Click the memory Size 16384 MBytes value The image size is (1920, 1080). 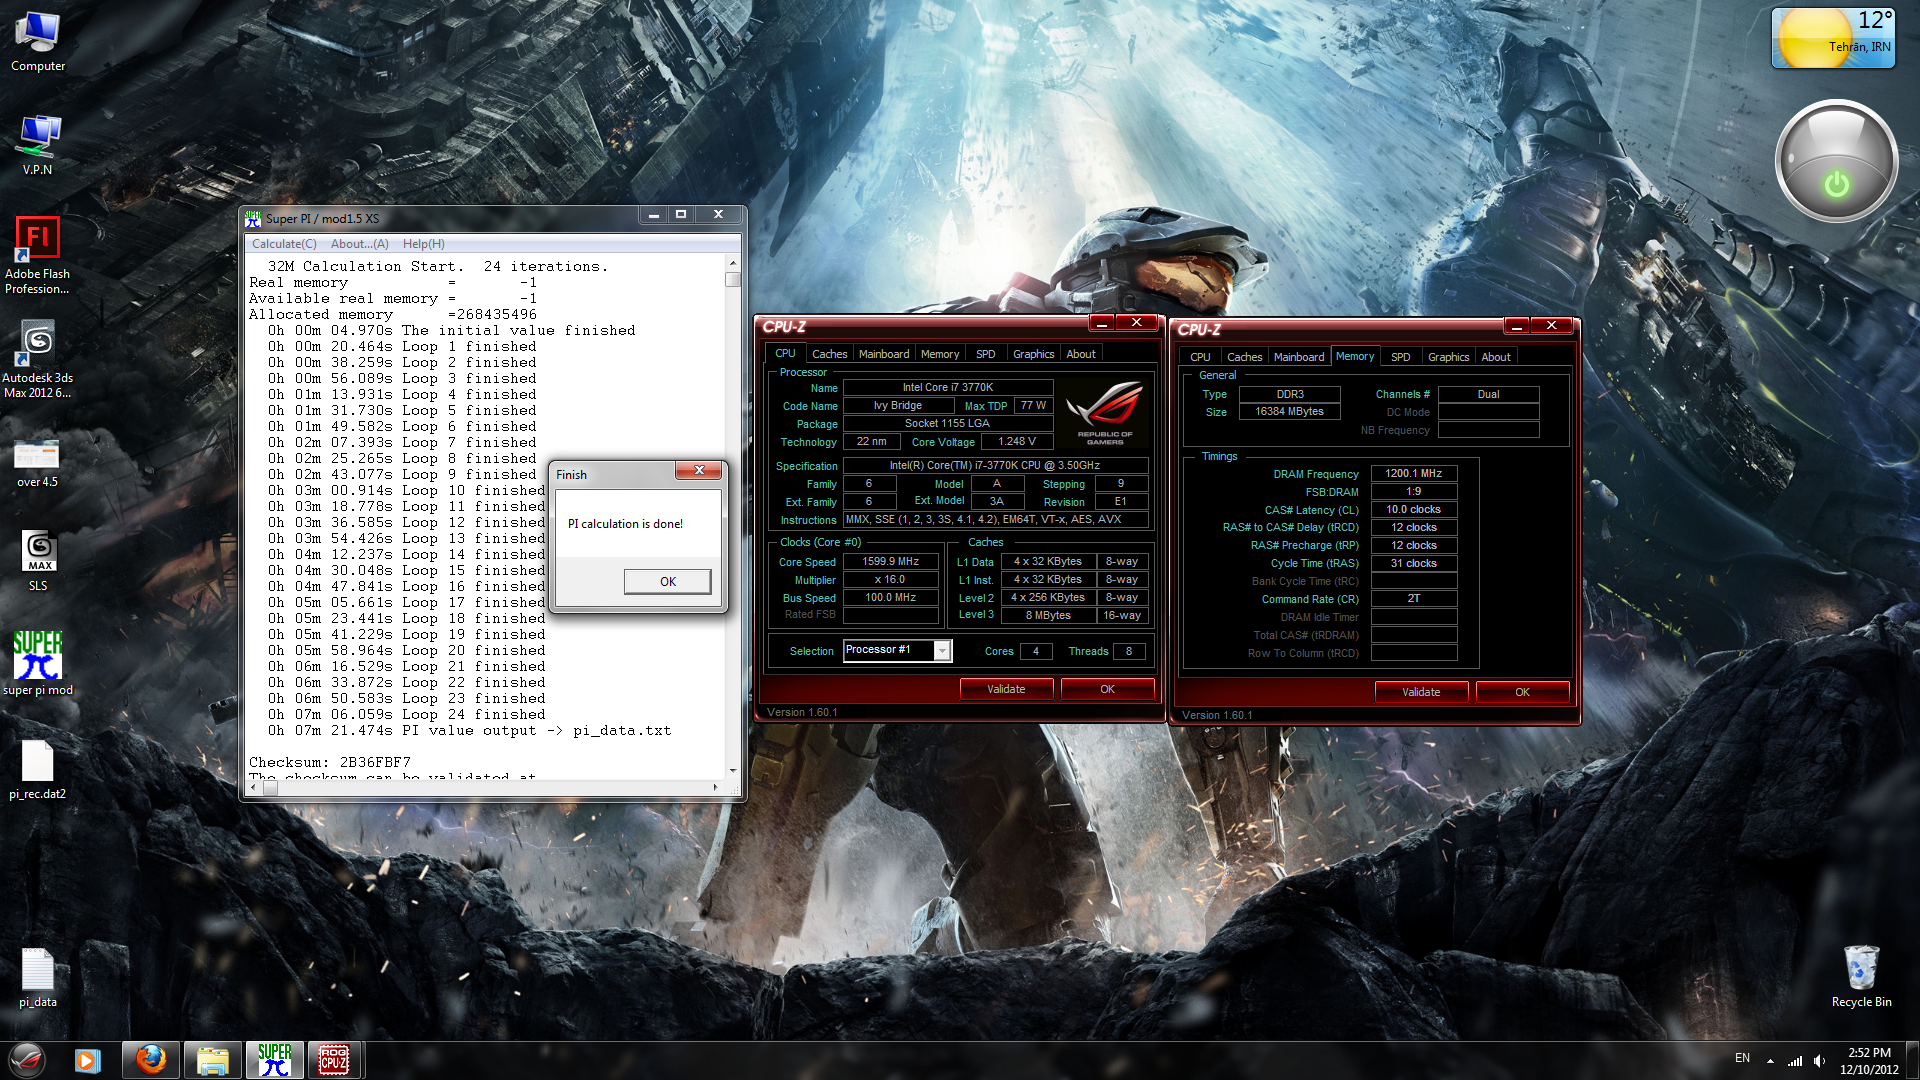(1290, 412)
